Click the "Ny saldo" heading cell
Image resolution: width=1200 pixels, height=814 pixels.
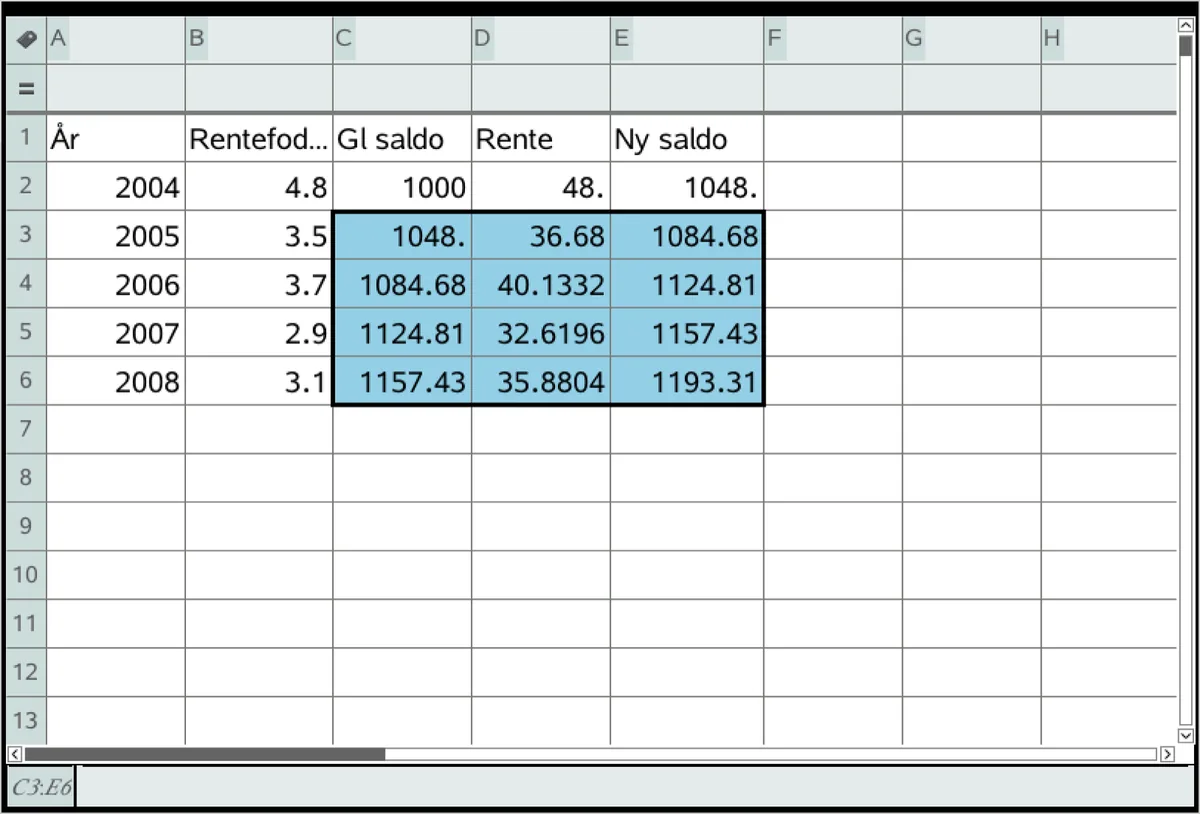687,138
